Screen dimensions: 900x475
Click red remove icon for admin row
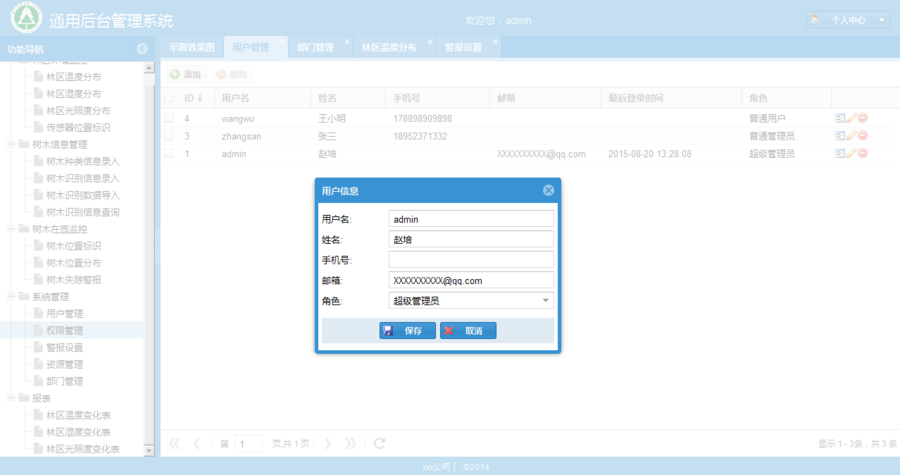point(863,153)
